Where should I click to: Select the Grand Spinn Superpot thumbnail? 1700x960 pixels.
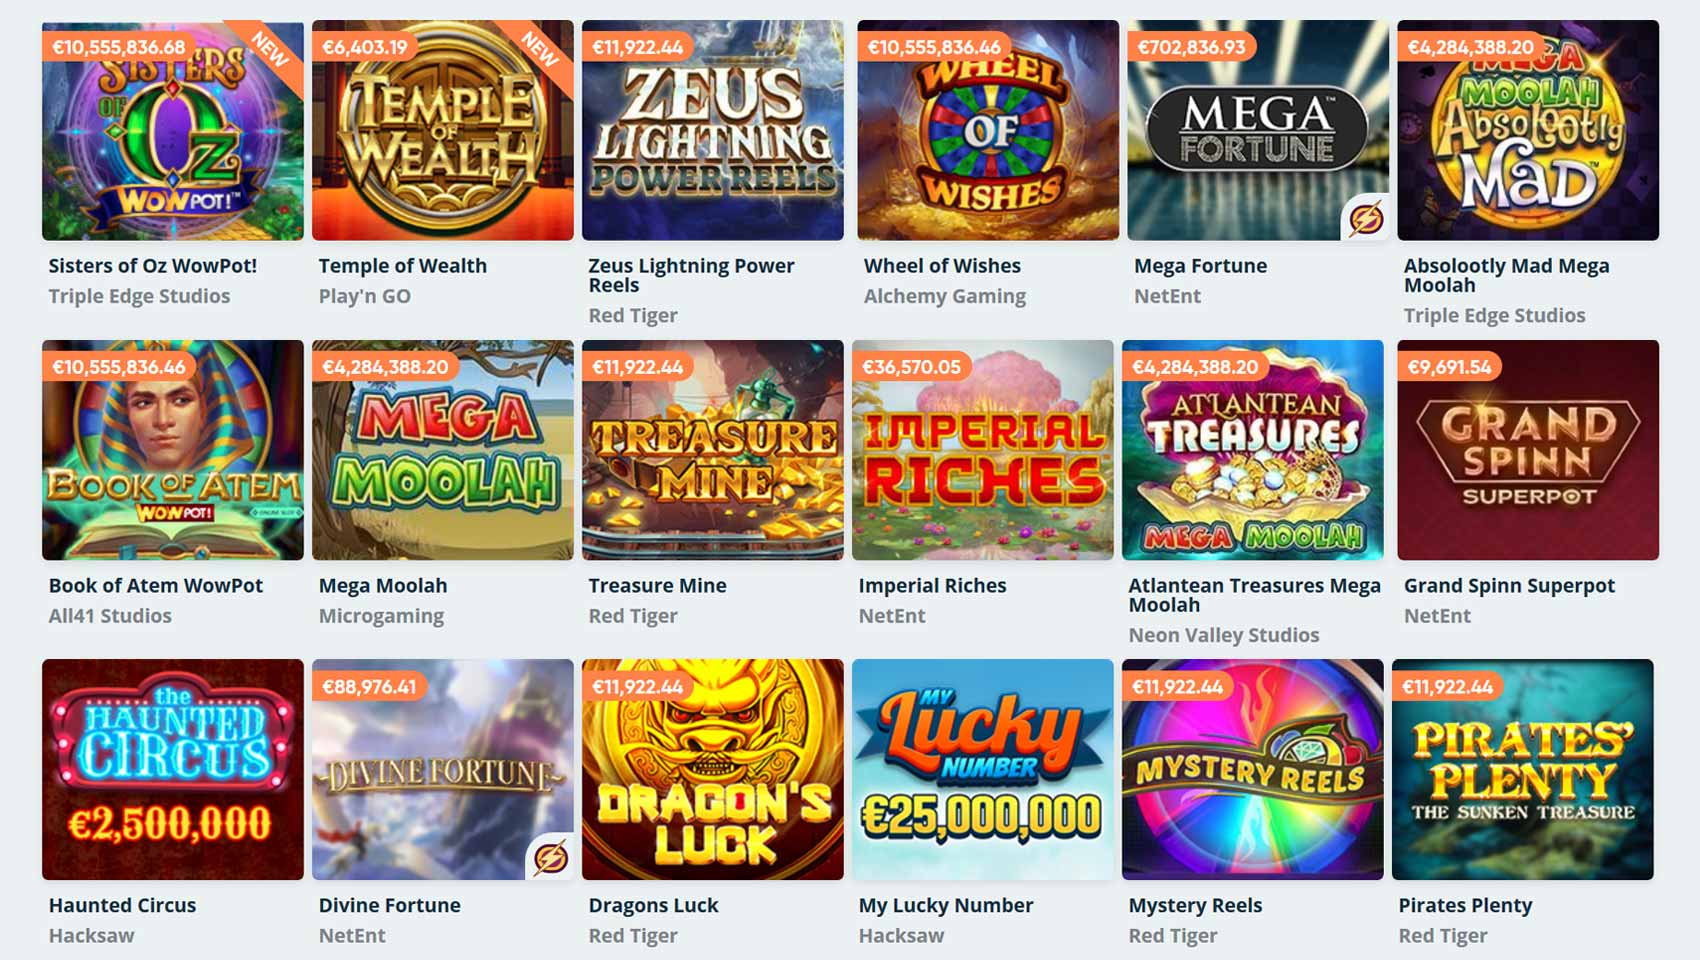(1528, 450)
